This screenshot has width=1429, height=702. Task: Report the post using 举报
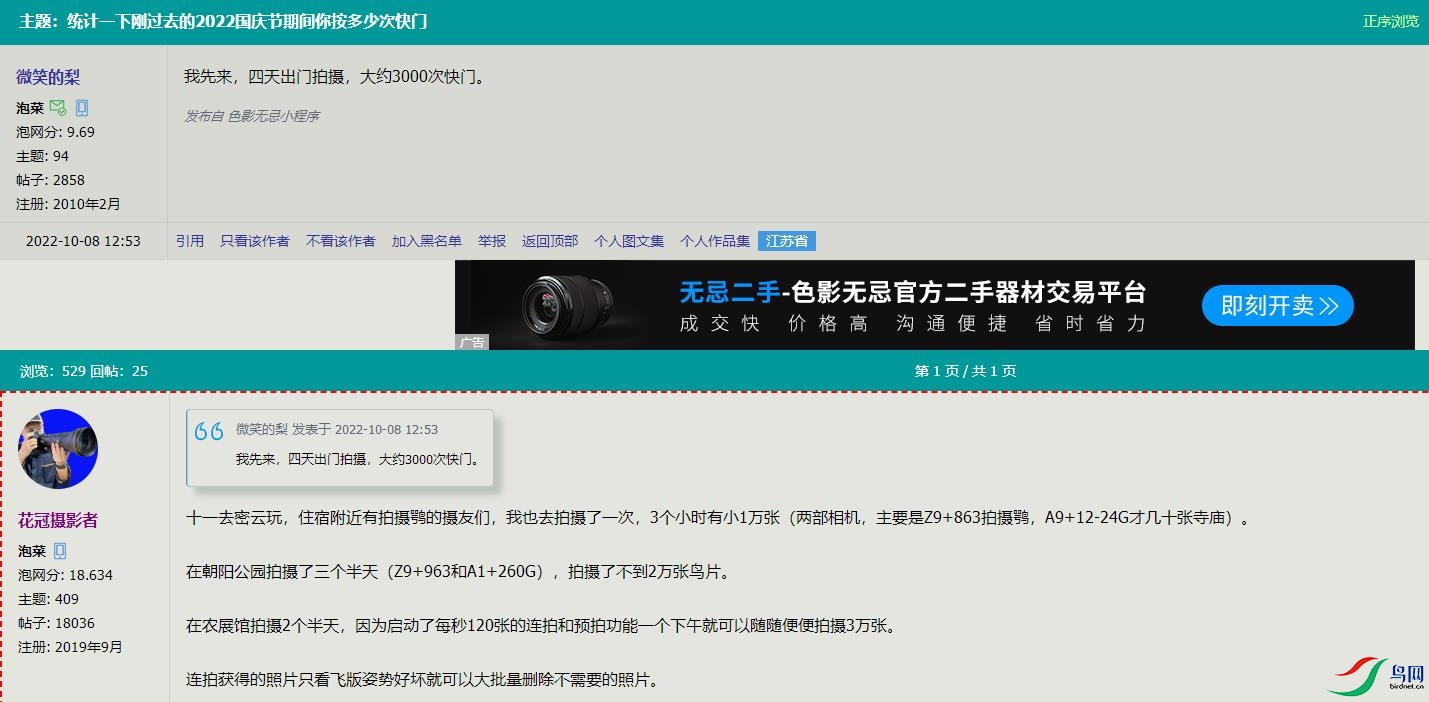pyautogui.click(x=492, y=241)
